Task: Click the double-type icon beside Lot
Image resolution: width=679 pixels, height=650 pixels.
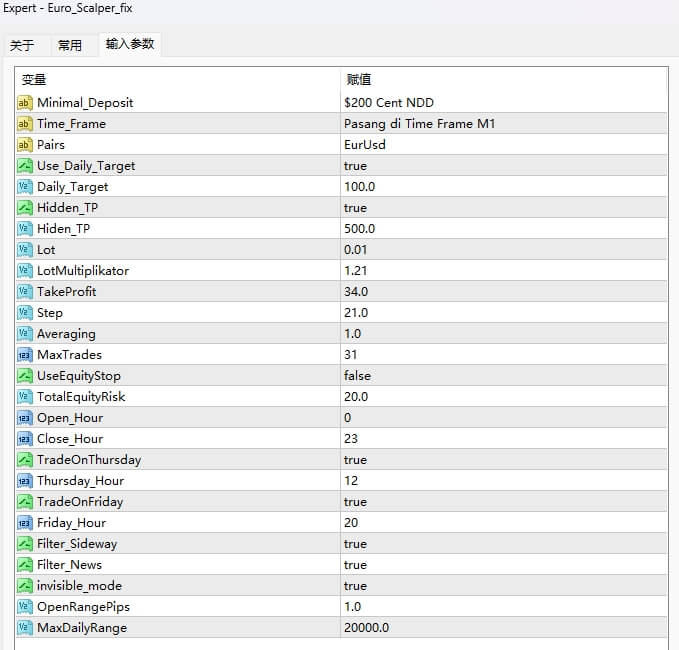Action: pos(25,250)
